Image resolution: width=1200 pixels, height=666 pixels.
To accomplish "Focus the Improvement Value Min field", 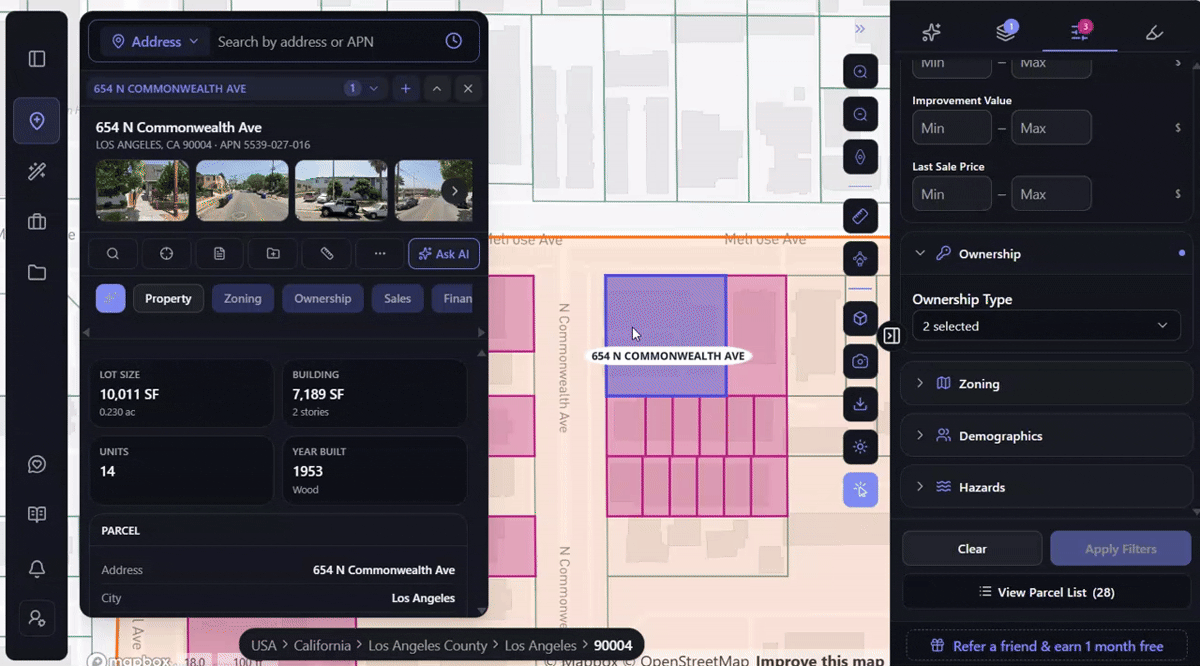I will point(952,128).
